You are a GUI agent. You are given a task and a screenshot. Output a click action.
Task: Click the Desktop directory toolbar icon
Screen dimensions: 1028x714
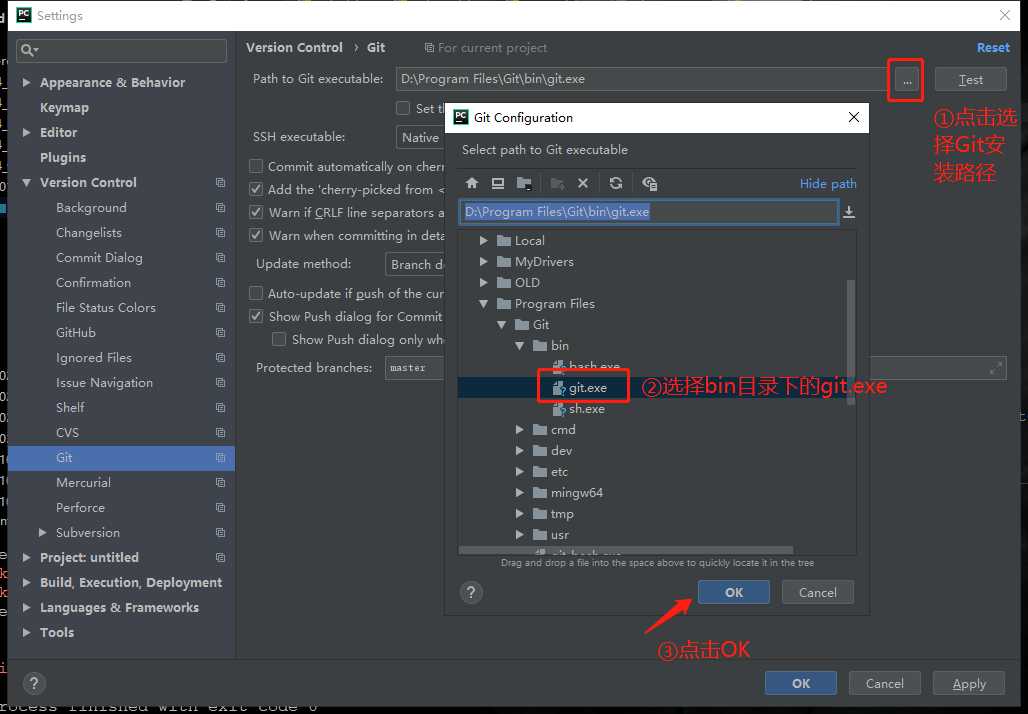498,184
